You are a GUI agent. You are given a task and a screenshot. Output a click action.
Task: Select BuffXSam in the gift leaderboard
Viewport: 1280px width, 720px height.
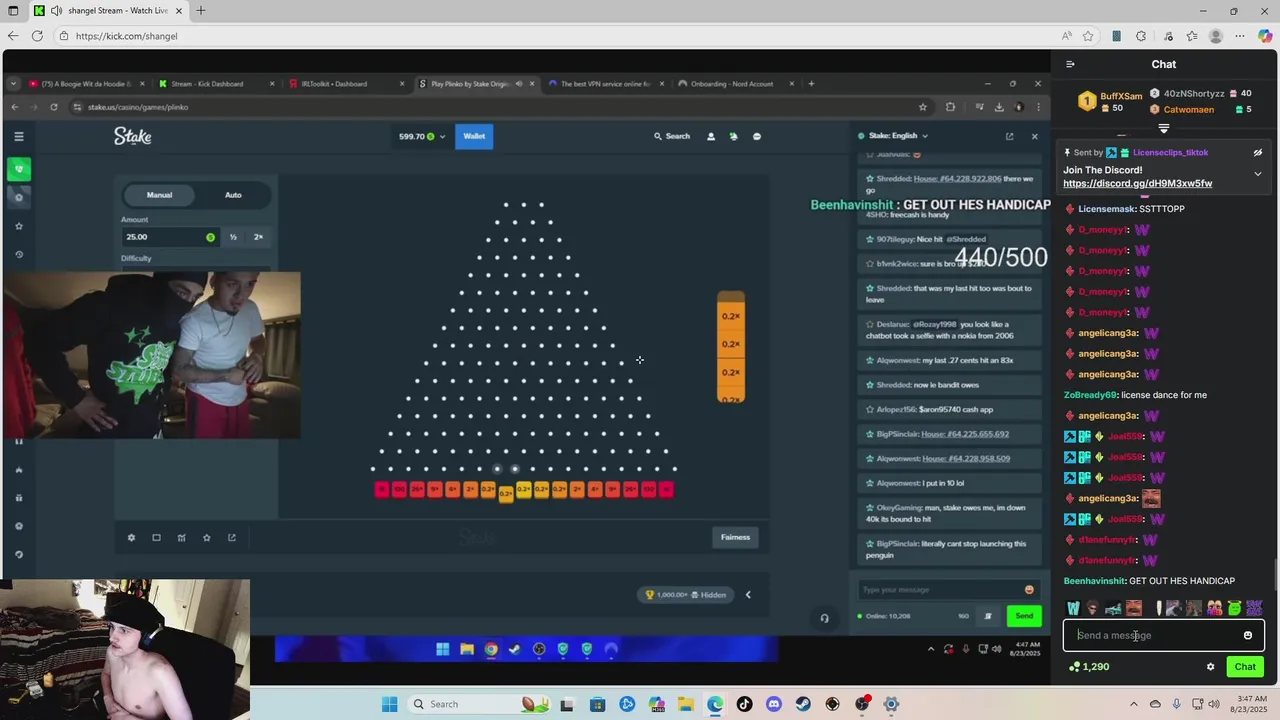tap(1121, 97)
